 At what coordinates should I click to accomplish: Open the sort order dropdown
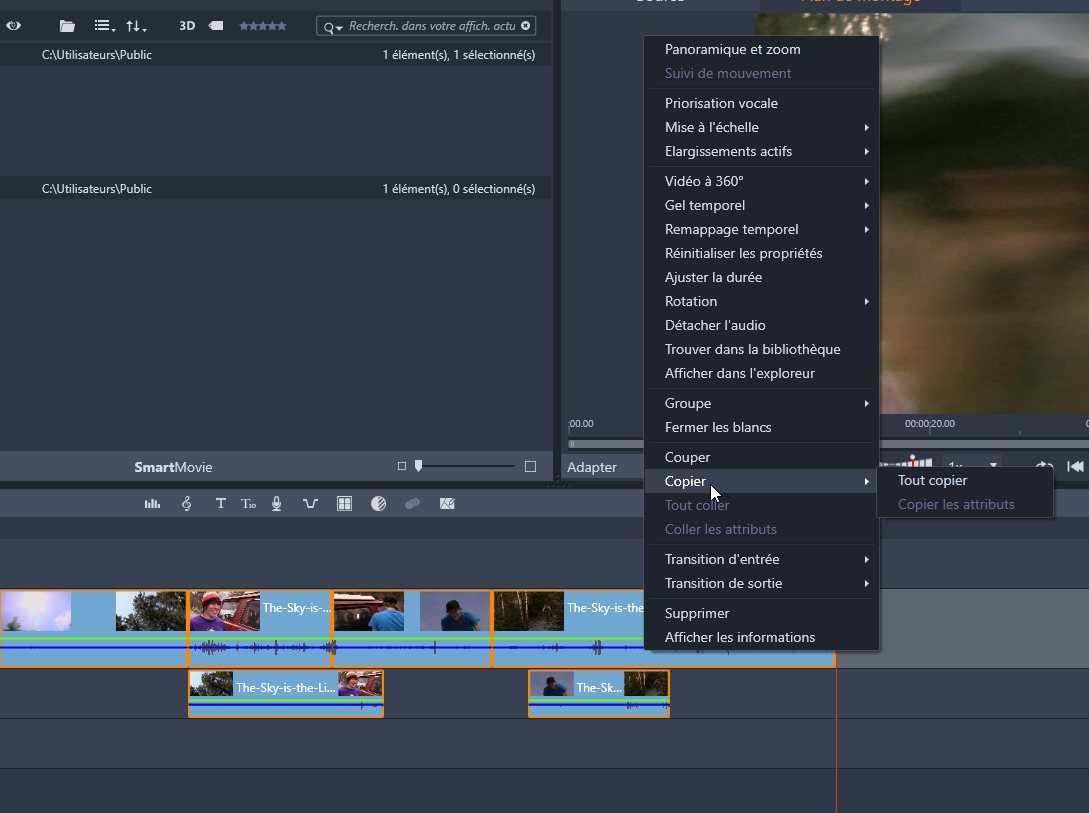point(136,26)
